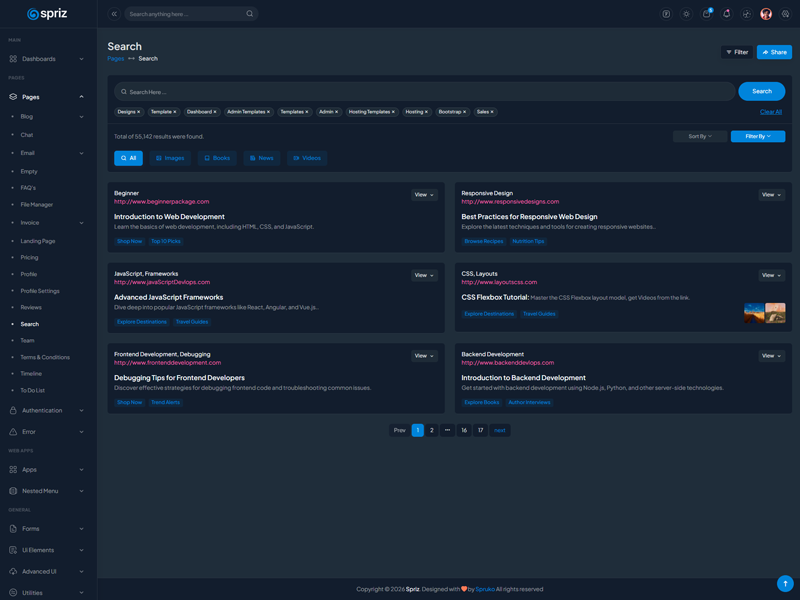Click the Spriz logo

47,14
